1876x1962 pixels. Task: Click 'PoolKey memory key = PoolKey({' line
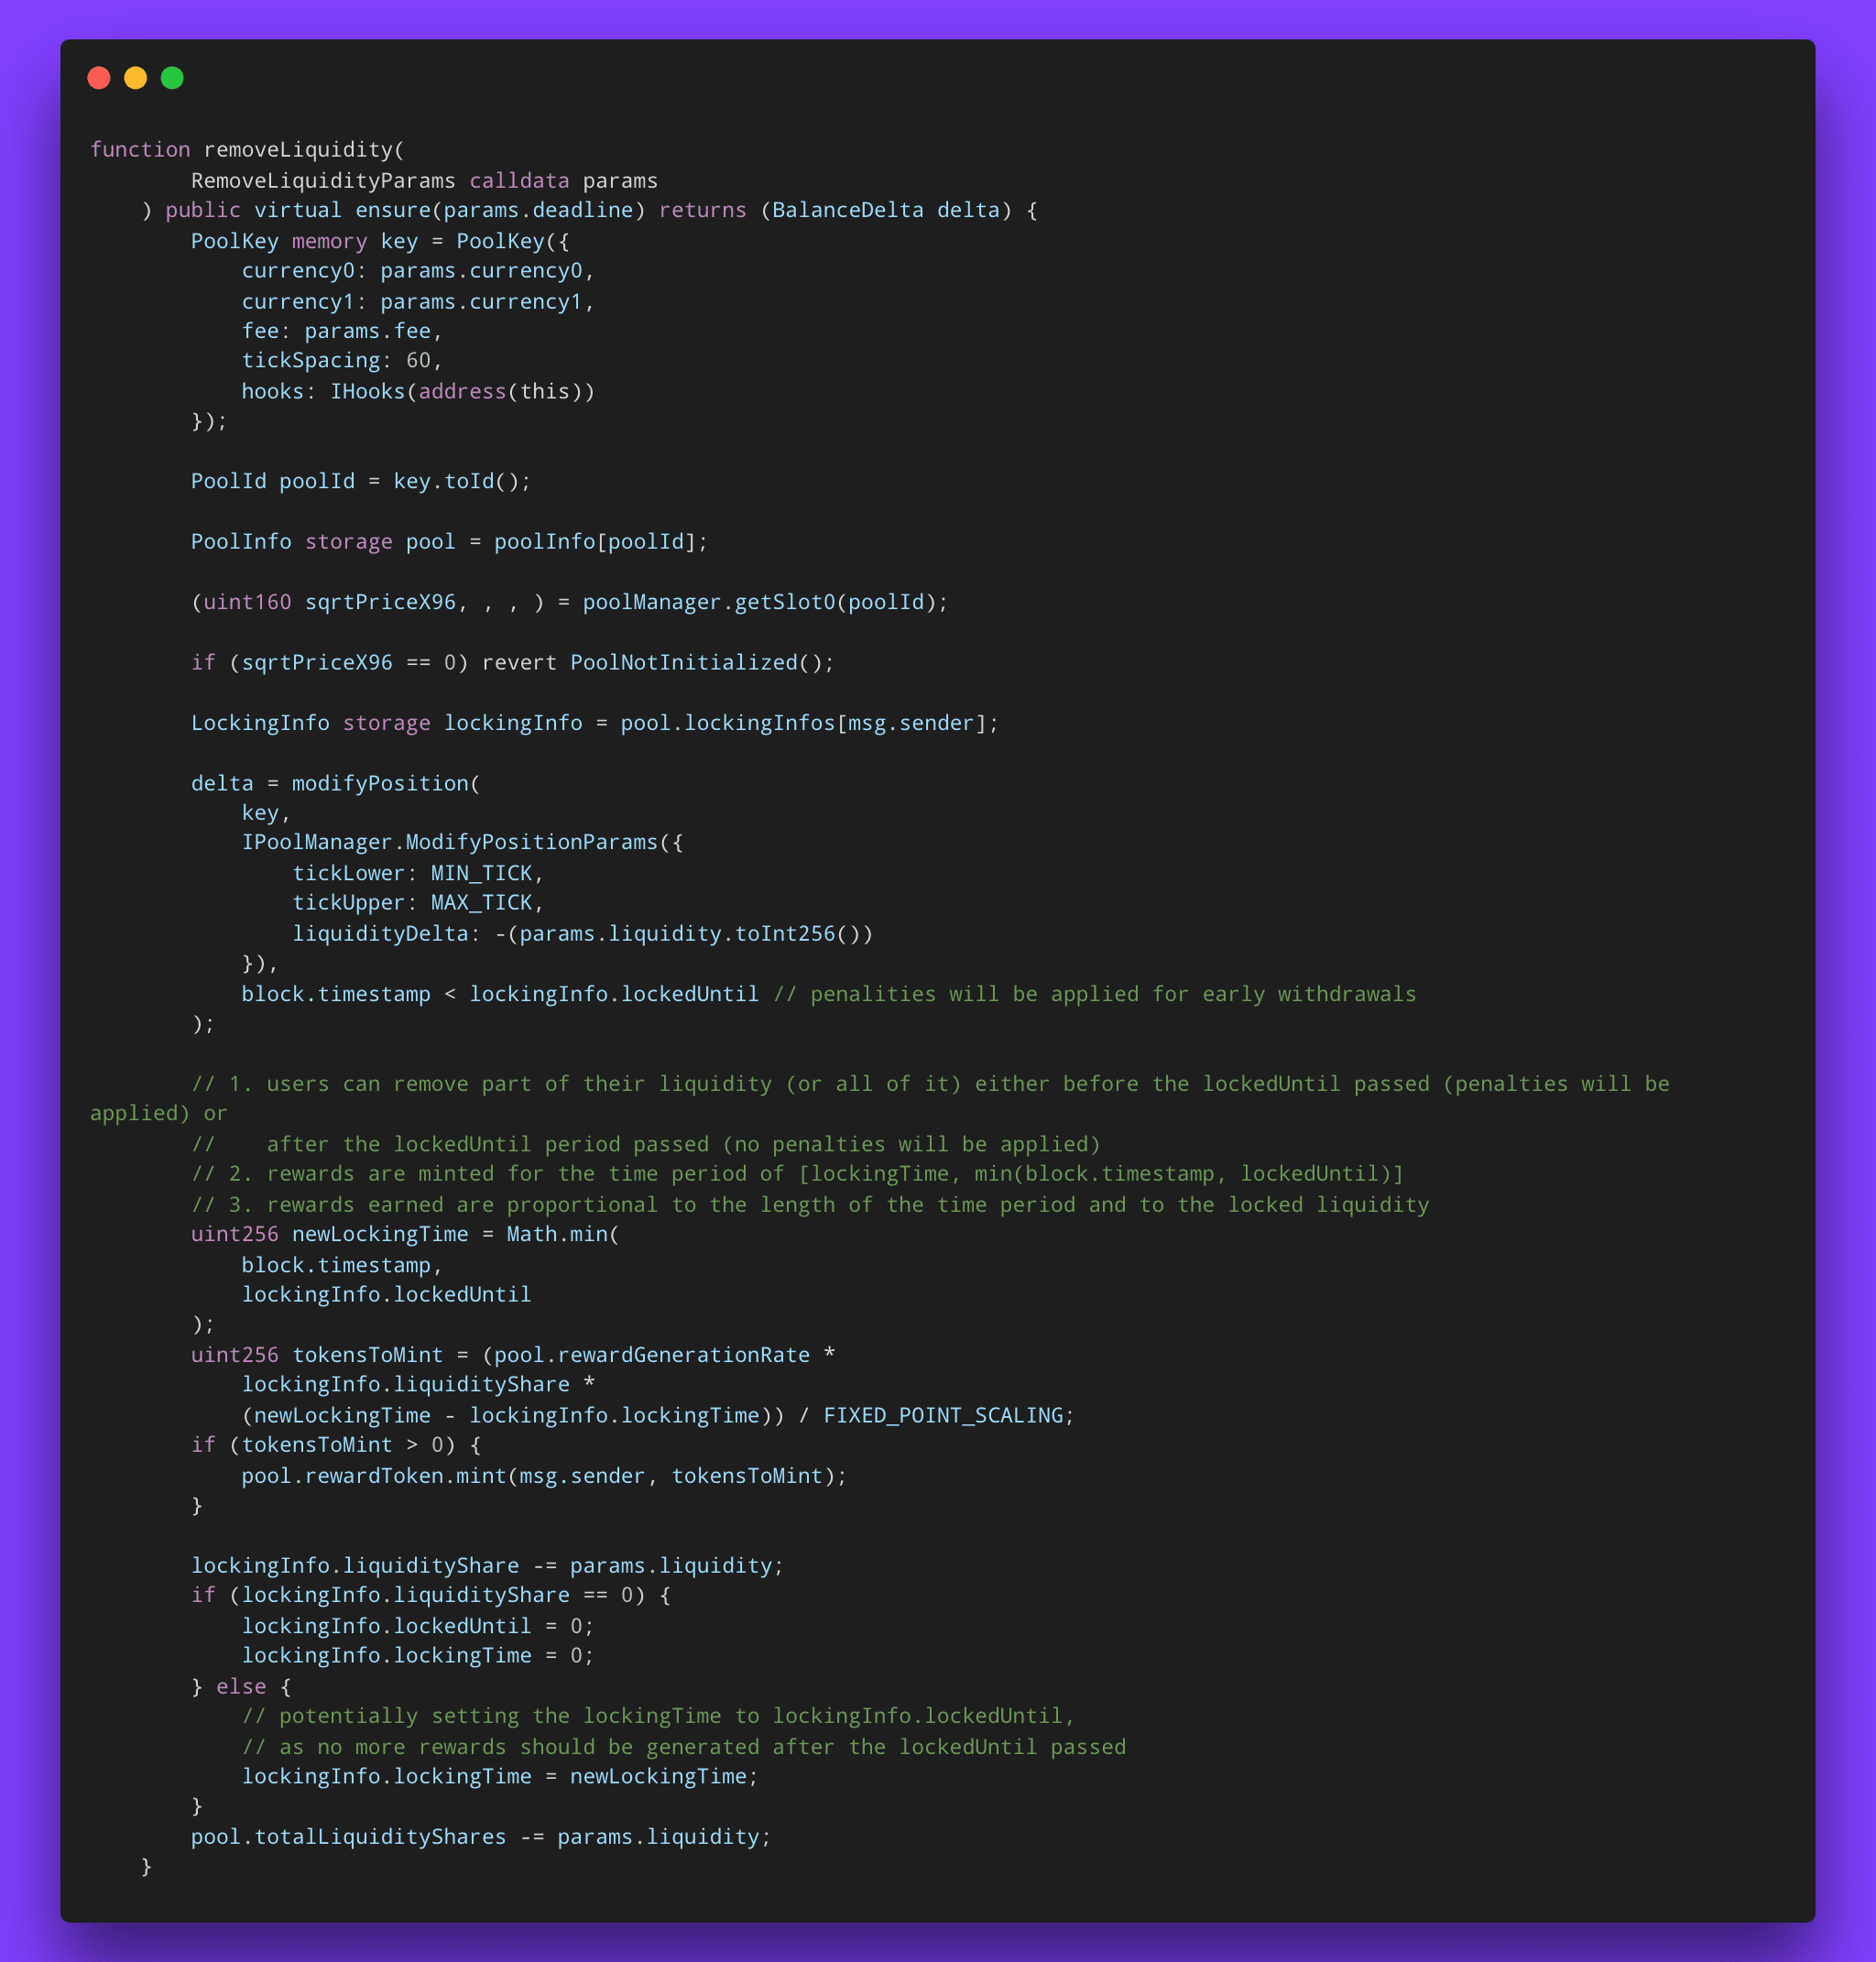(x=380, y=241)
